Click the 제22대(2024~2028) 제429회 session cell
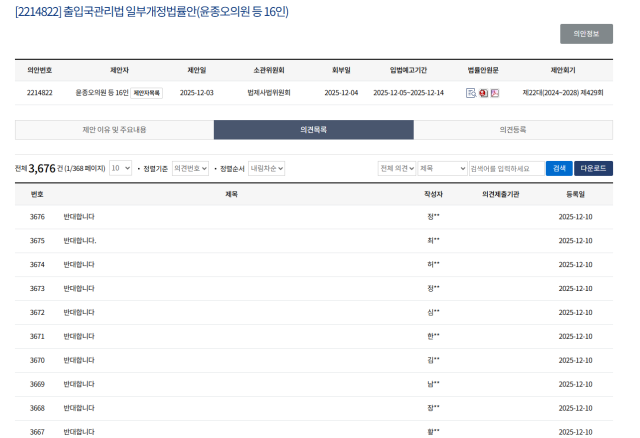The width and height of the screenshot is (640, 438). [563, 93]
